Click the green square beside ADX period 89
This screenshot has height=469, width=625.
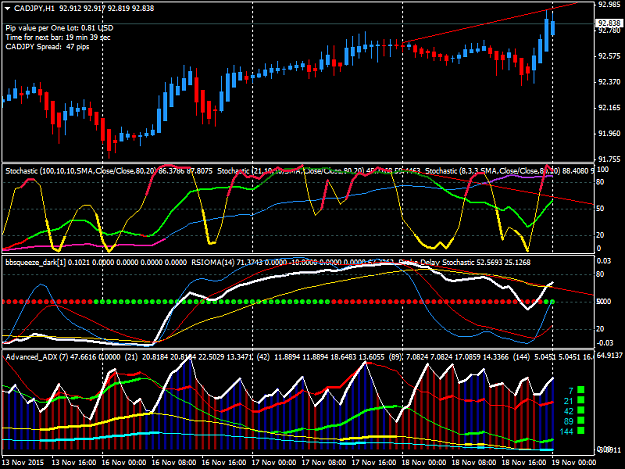click(x=581, y=420)
